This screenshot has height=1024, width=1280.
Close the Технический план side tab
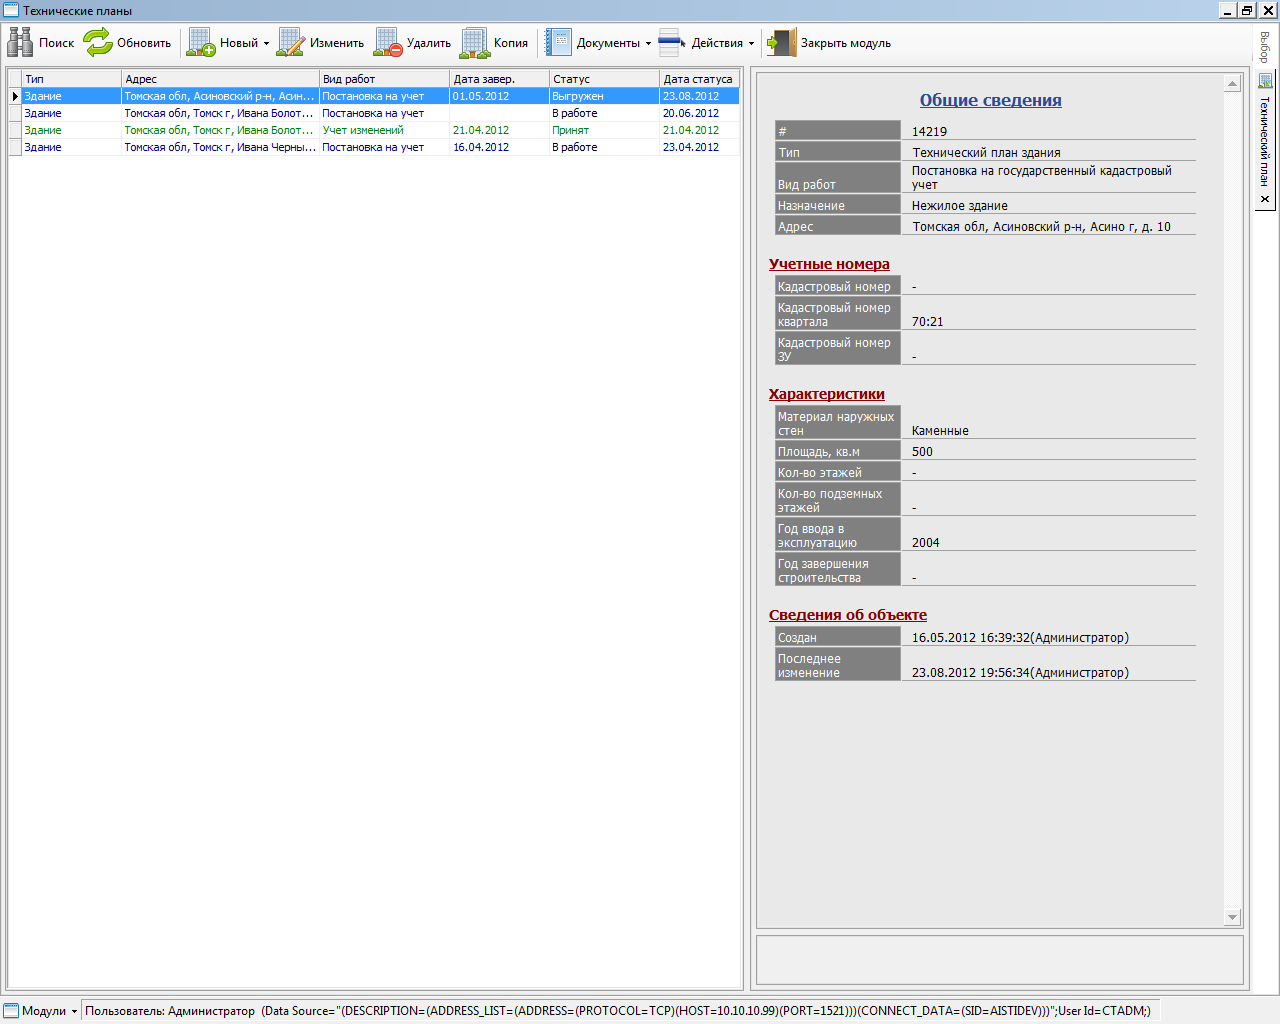coord(1265,199)
